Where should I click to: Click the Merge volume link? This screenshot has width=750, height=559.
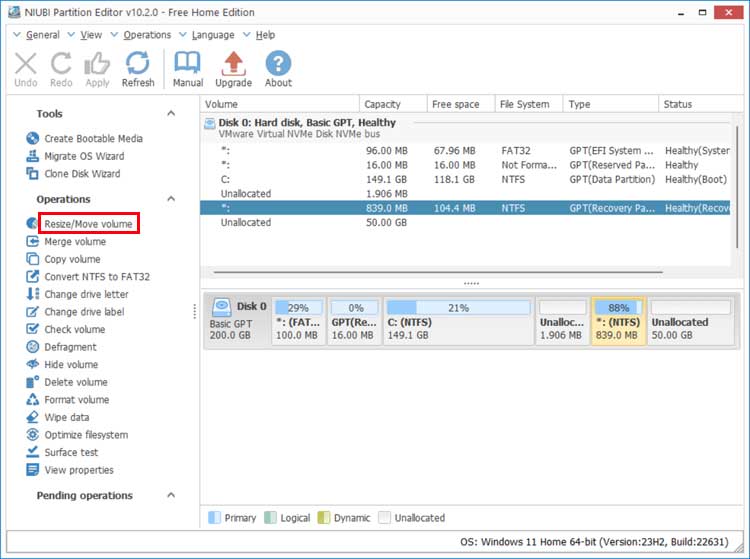(x=75, y=241)
